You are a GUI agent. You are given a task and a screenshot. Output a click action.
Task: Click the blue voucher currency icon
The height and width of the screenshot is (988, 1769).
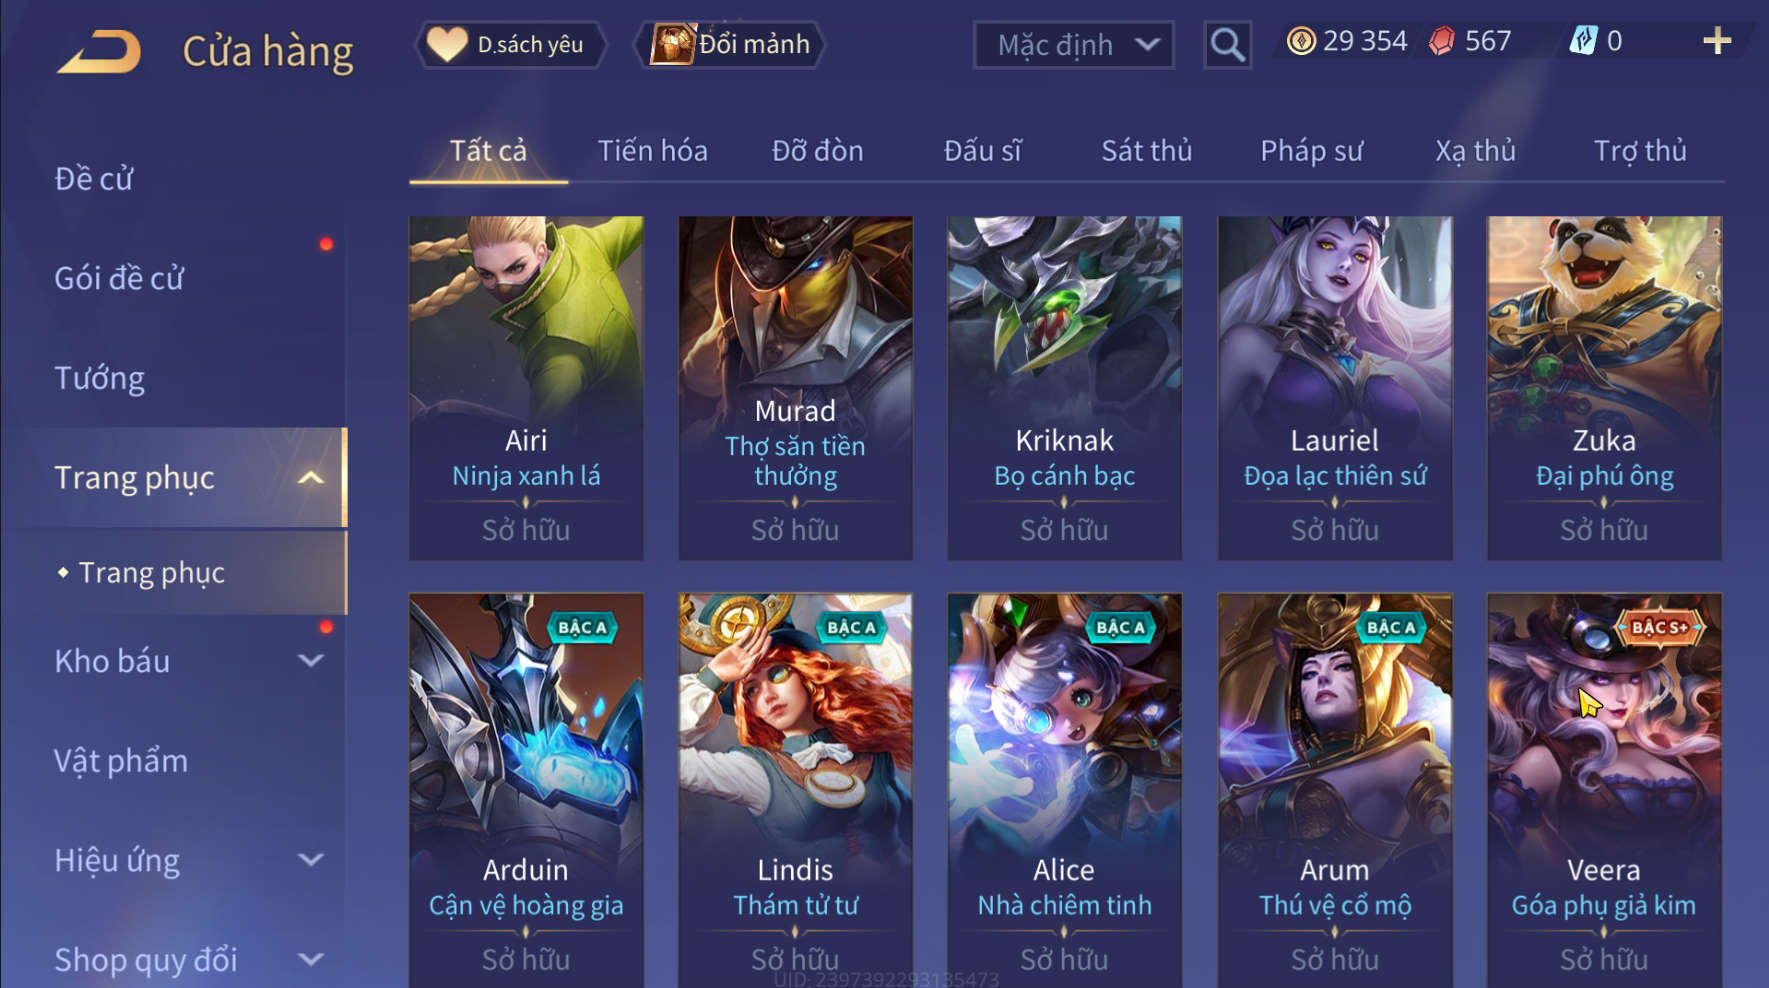click(x=1583, y=41)
